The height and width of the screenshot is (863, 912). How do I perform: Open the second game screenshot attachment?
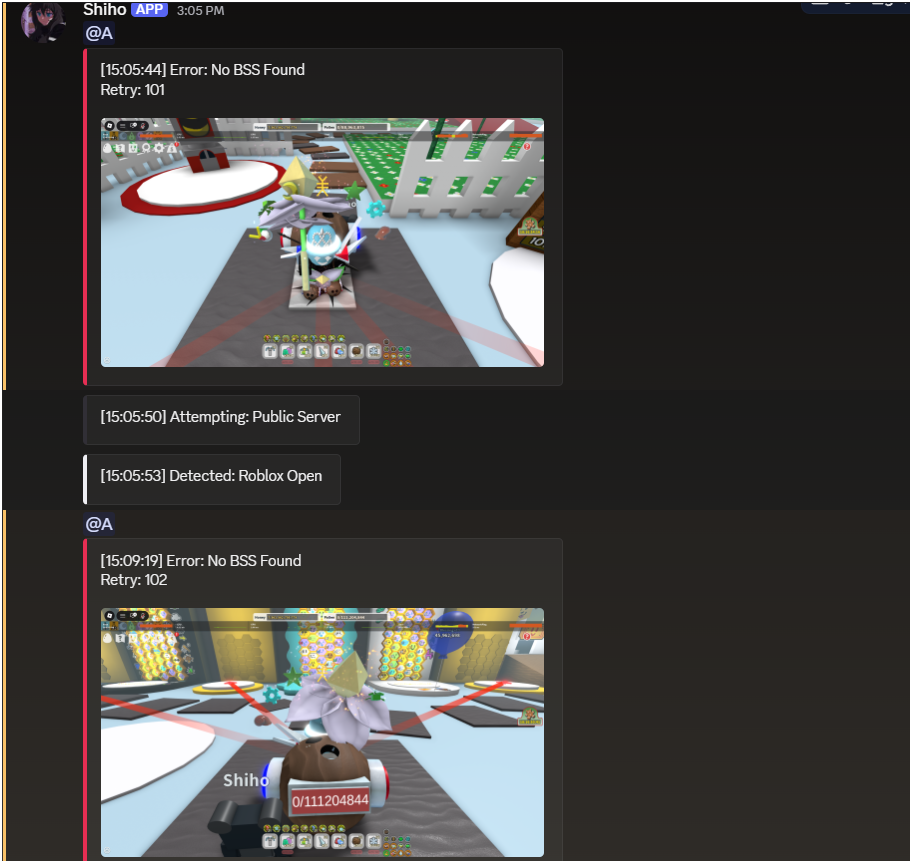[x=322, y=733]
